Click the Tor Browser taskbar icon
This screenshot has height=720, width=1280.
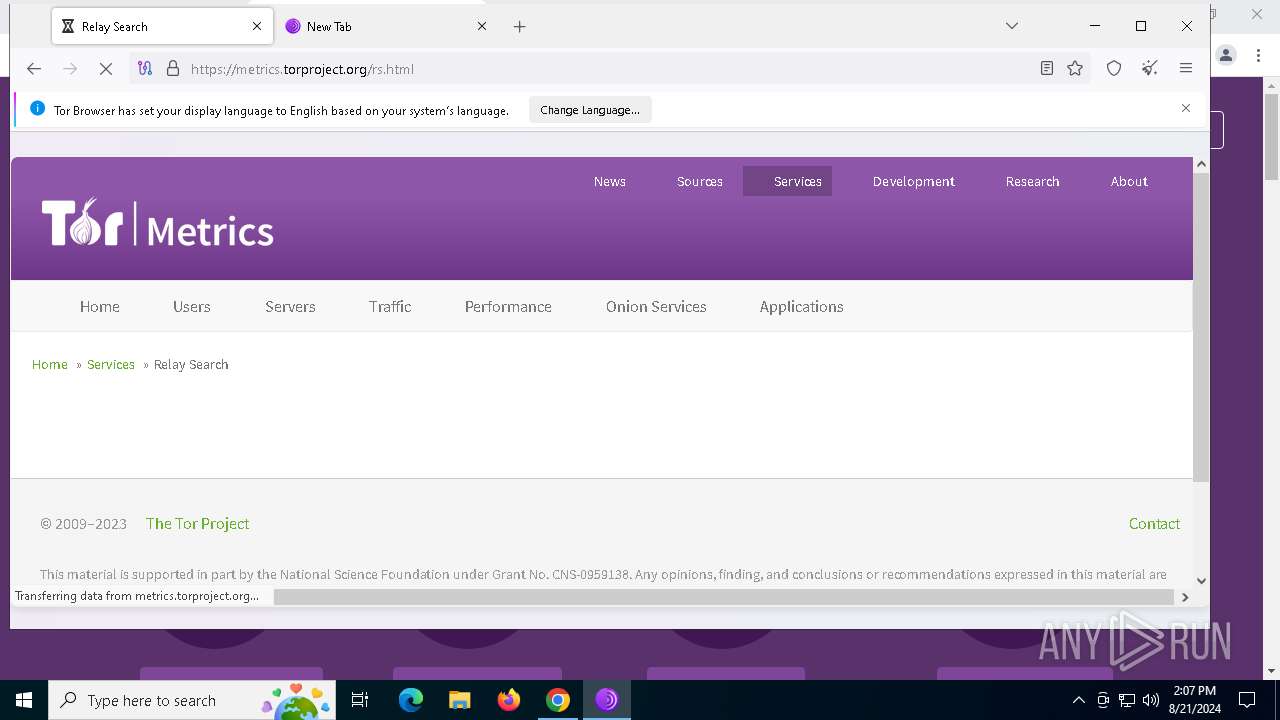pyautogui.click(x=607, y=700)
